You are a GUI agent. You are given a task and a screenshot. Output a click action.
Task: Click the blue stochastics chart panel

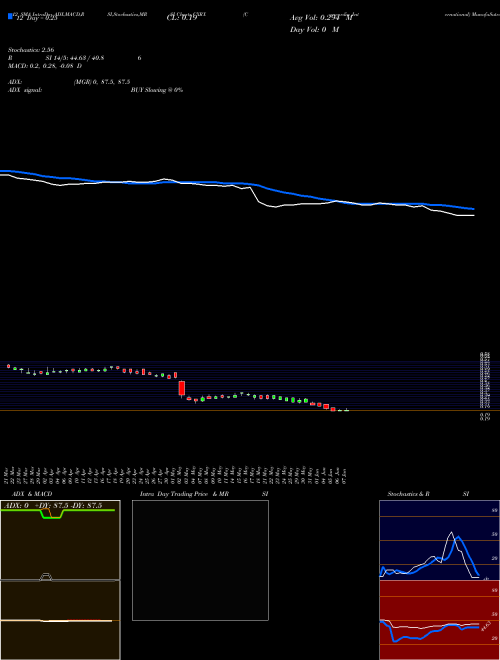[439, 540]
